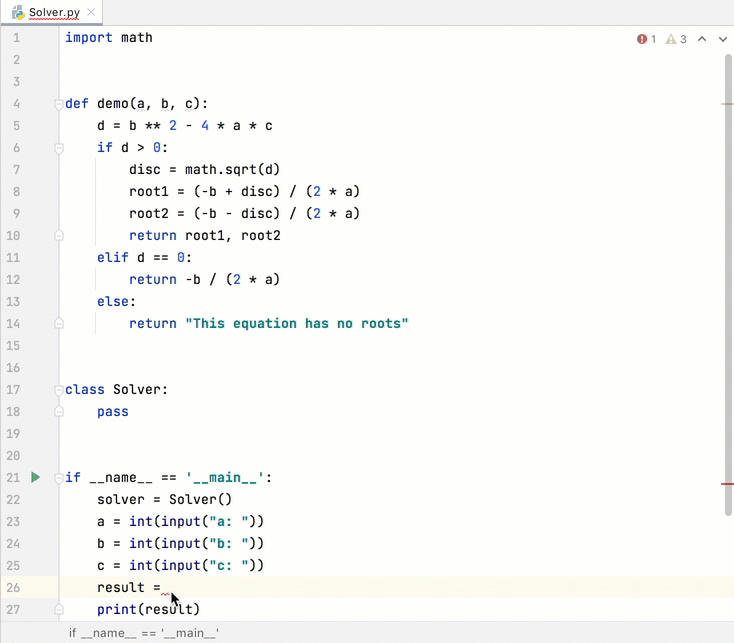The width and height of the screenshot is (734, 643).
Task: Go to next highlighted error arrow
Action: pos(723,39)
